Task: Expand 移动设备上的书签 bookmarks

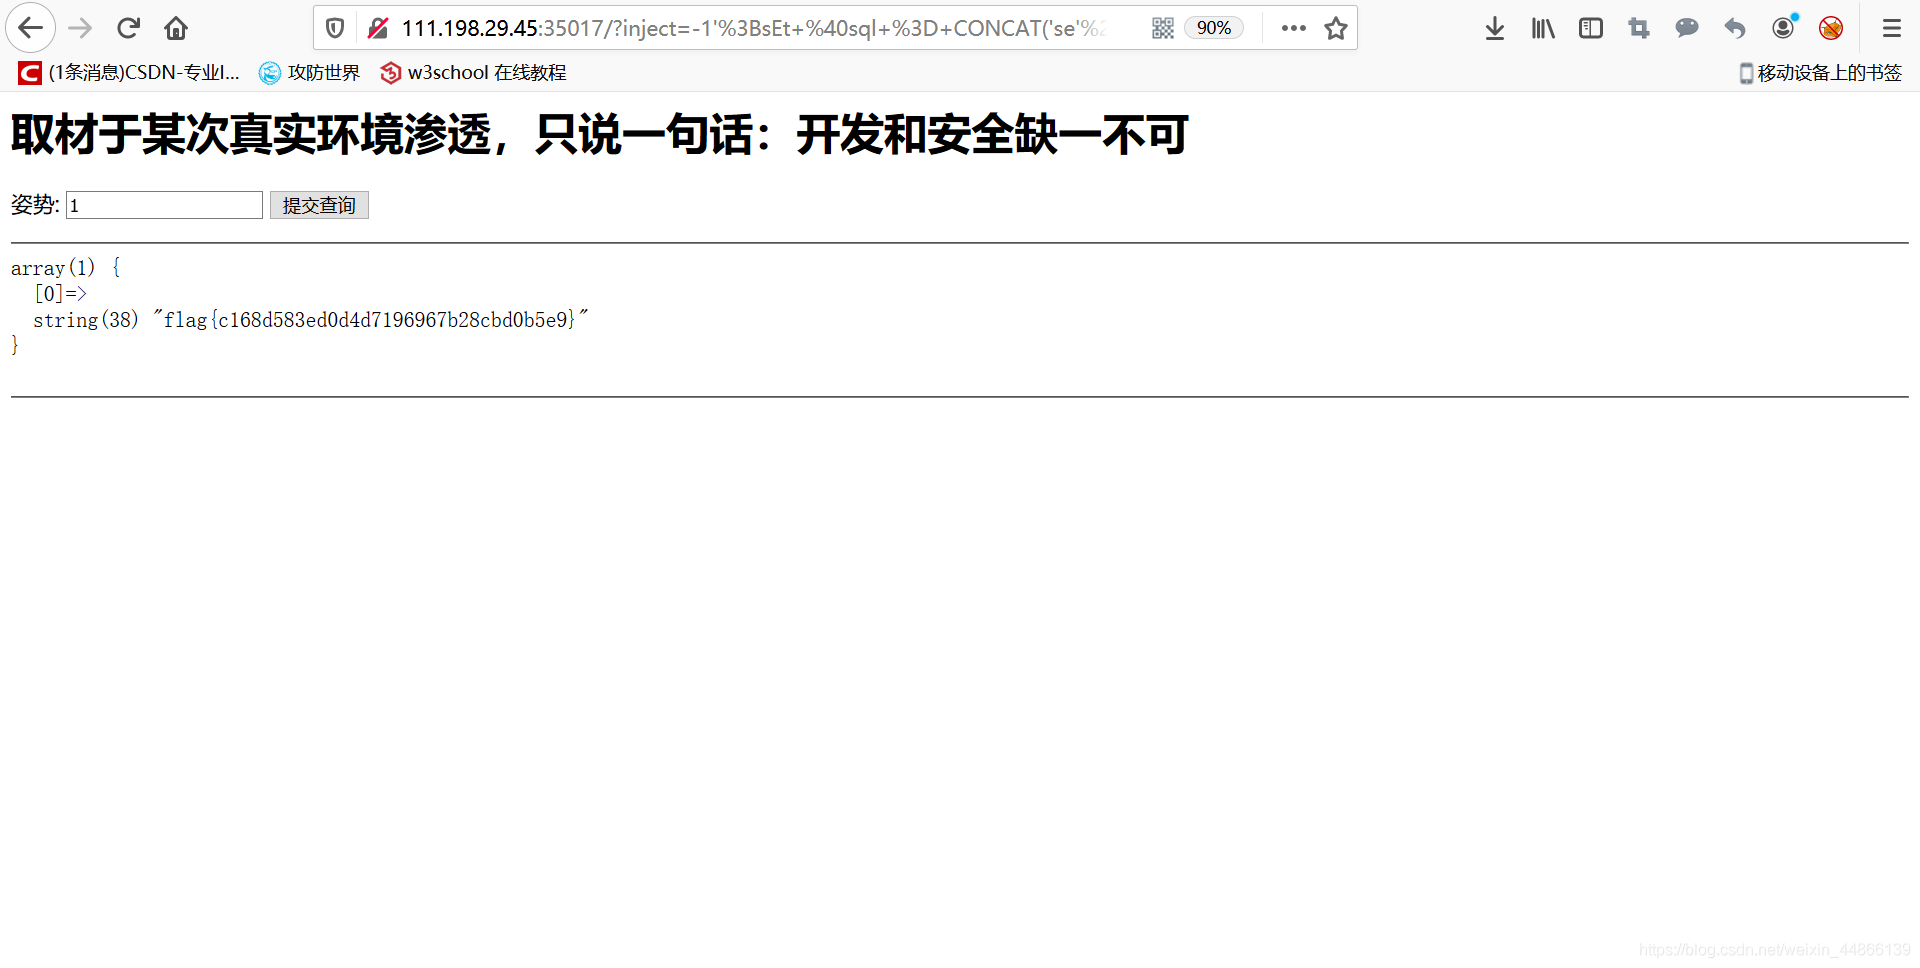Action: [1819, 73]
